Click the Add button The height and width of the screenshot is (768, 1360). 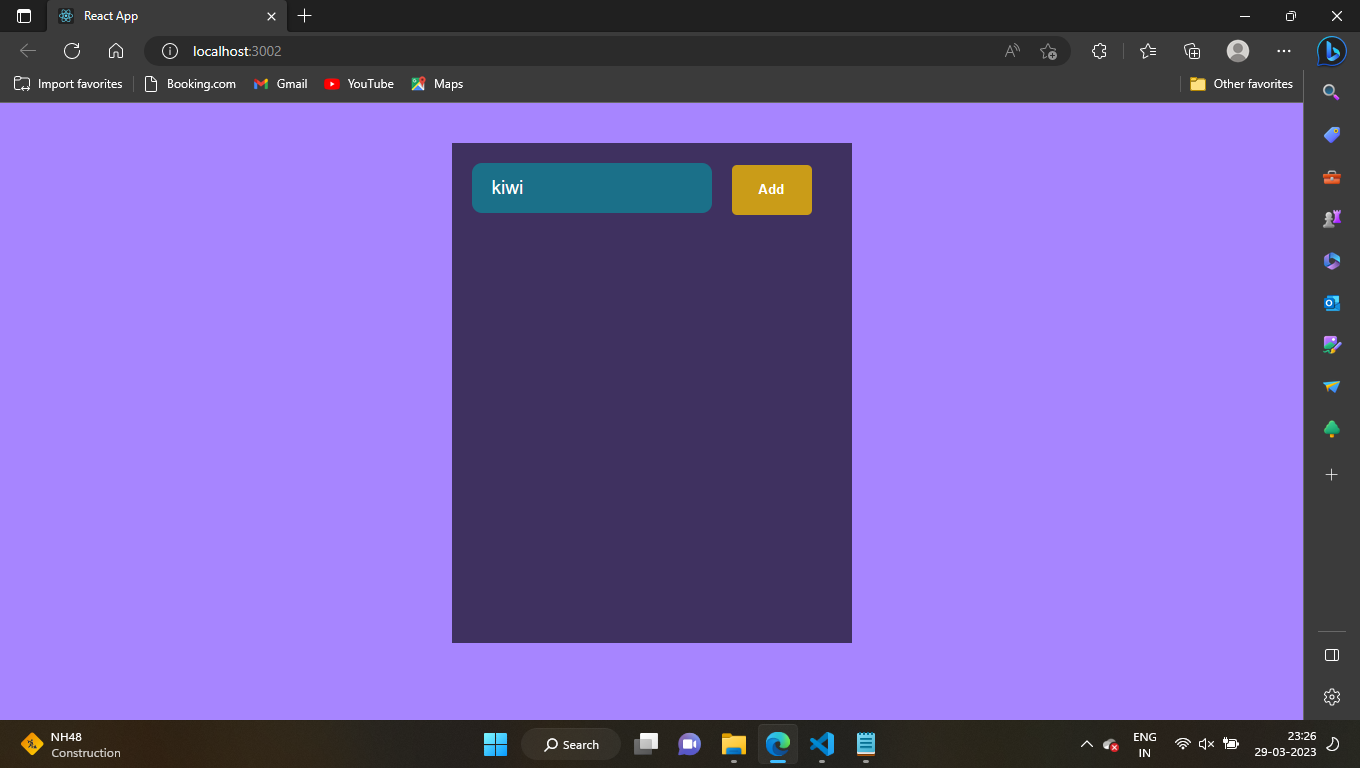[x=771, y=189]
